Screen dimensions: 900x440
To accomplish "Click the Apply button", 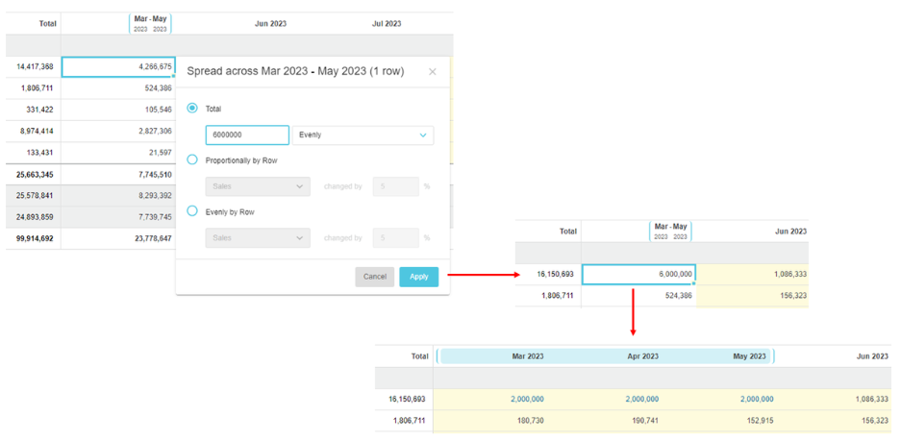I will click(418, 277).
